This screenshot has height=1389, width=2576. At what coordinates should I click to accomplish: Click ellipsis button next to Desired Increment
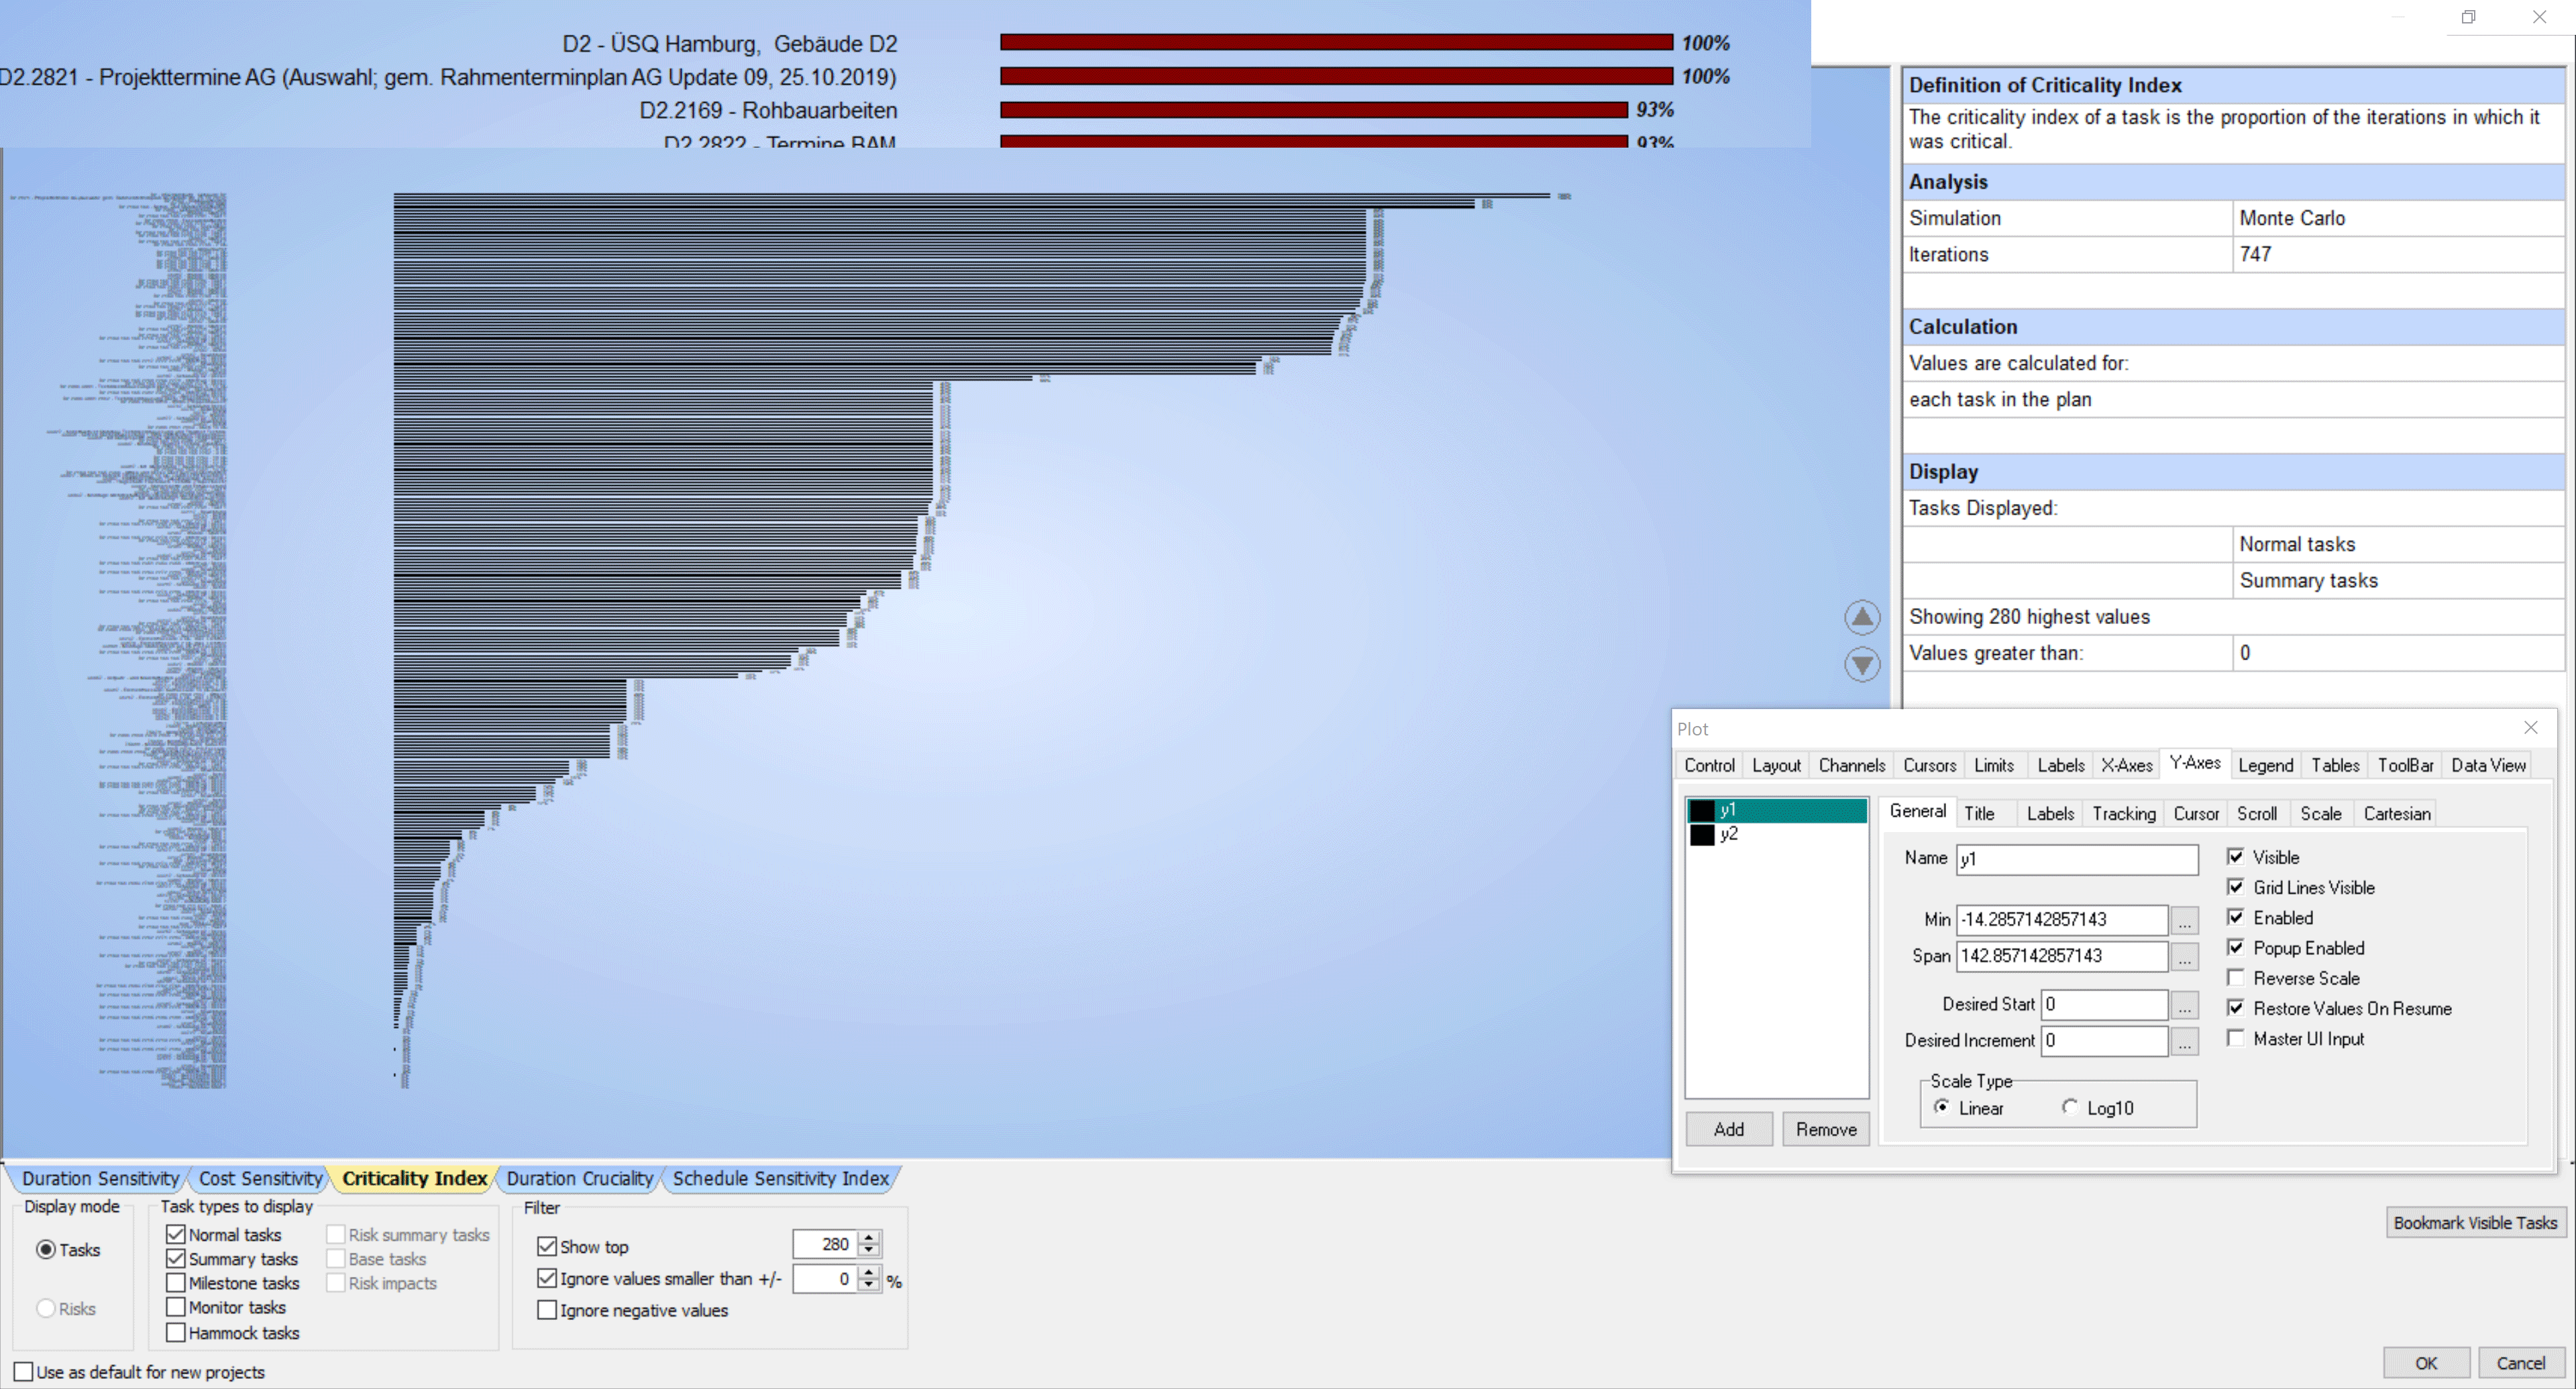click(x=2184, y=1041)
